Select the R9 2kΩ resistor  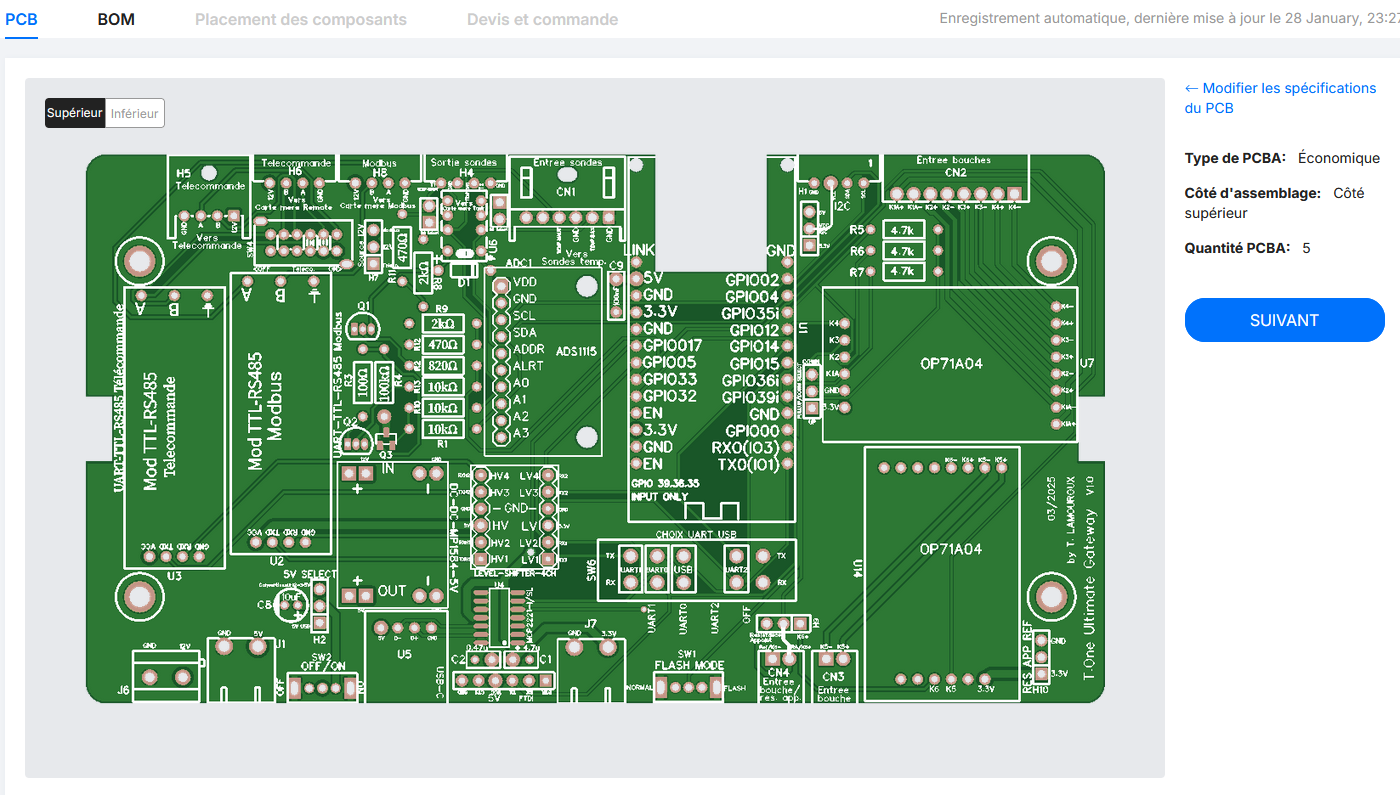pyautogui.click(x=441, y=324)
